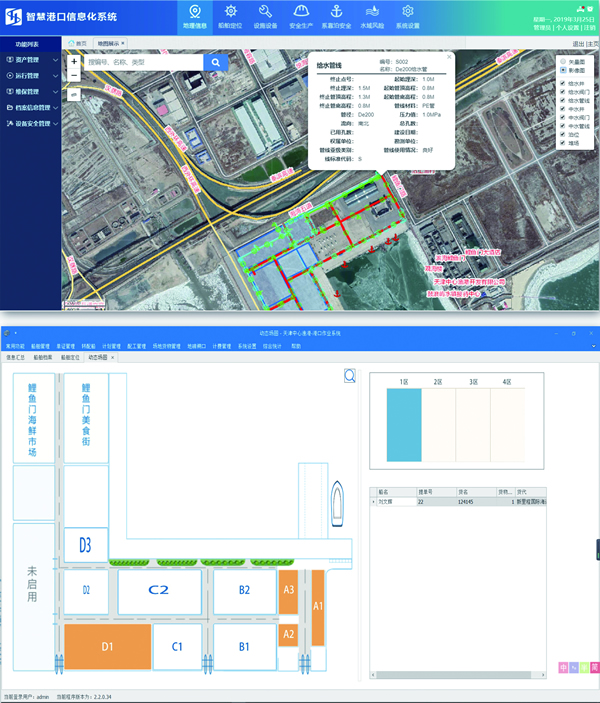The width and height of the screenshot is (600, 703).
Task: Select the 2区 zone block
Action: (x=439, y=425)
